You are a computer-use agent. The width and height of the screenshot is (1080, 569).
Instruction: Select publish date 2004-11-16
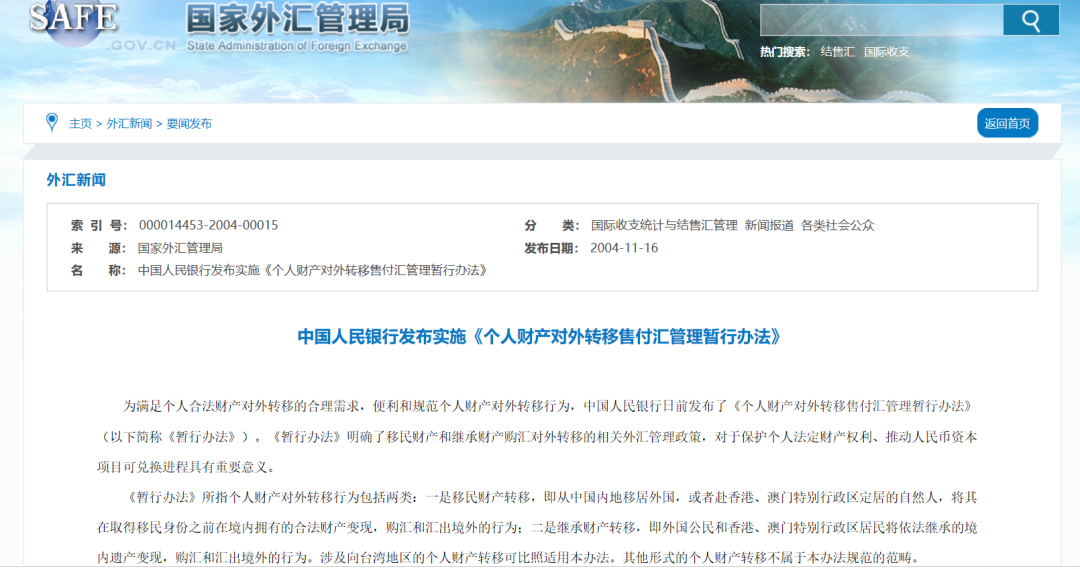(624, 248)
